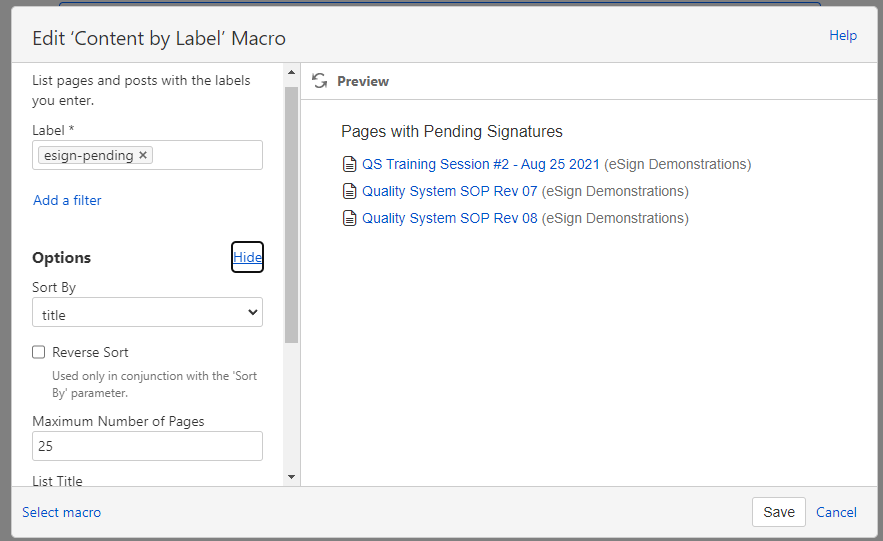Open Quality System SOP Rev 08 link
This screenshot has height=541, width=883.
point(449,218)
